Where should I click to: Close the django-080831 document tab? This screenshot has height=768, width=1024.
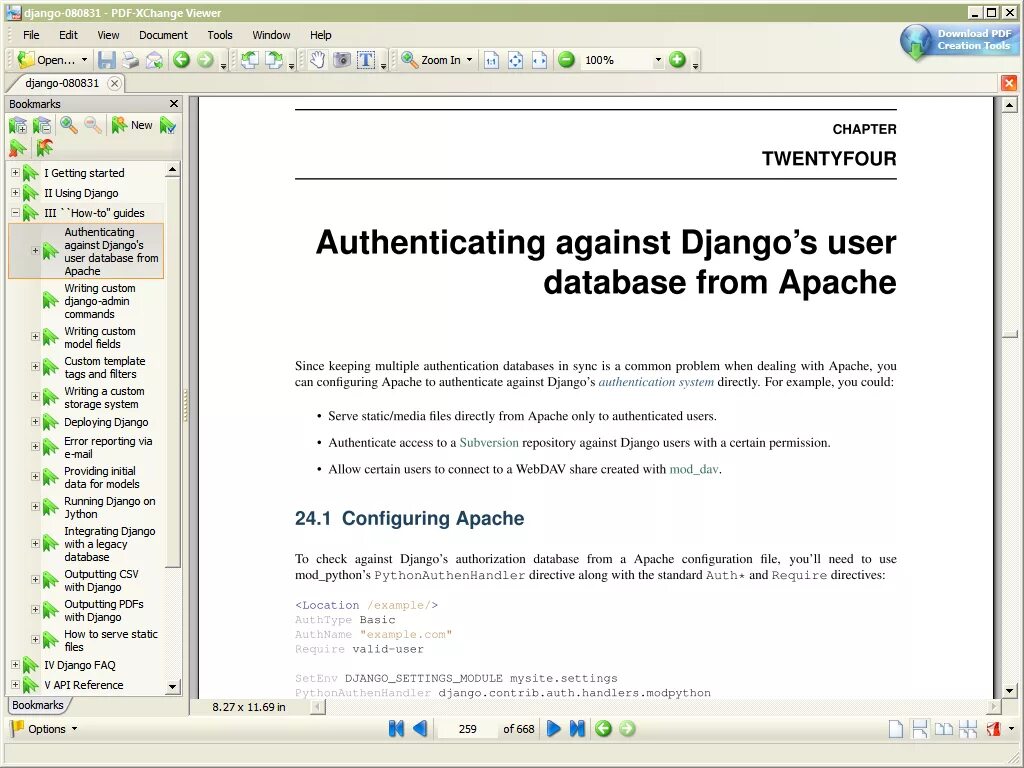click(114, 83)
